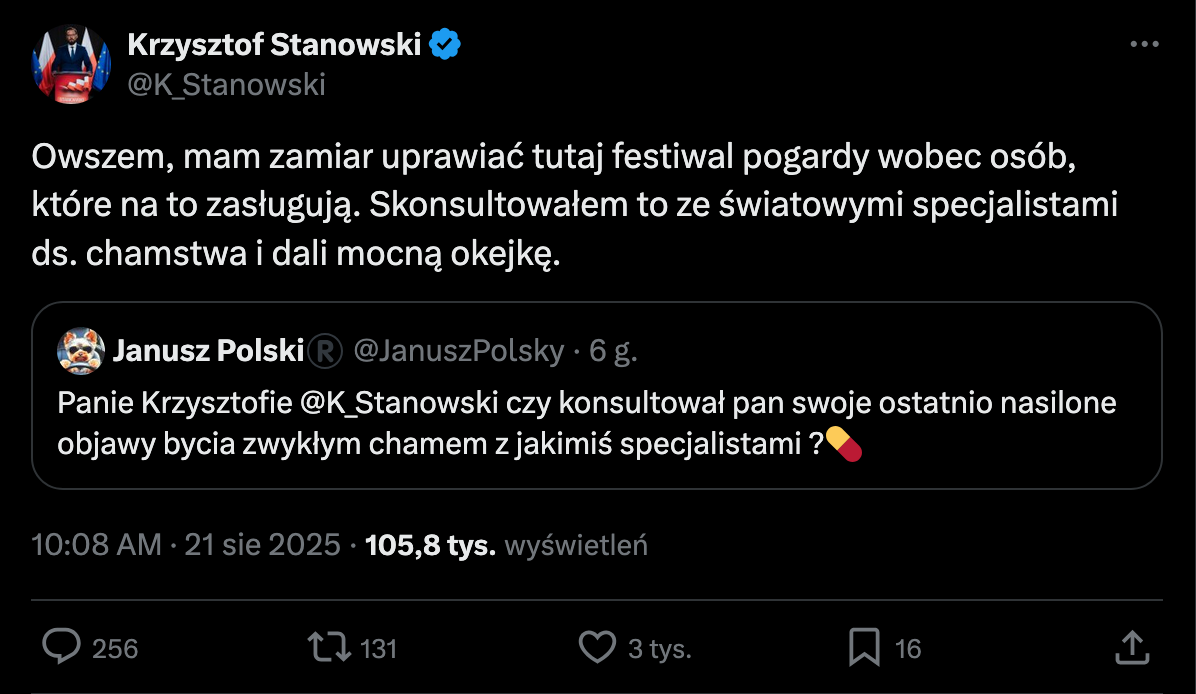Click the pill emoji in quoted tweet
The image size is (1196, 694).
pyautogui.click(x=844, y=445)
